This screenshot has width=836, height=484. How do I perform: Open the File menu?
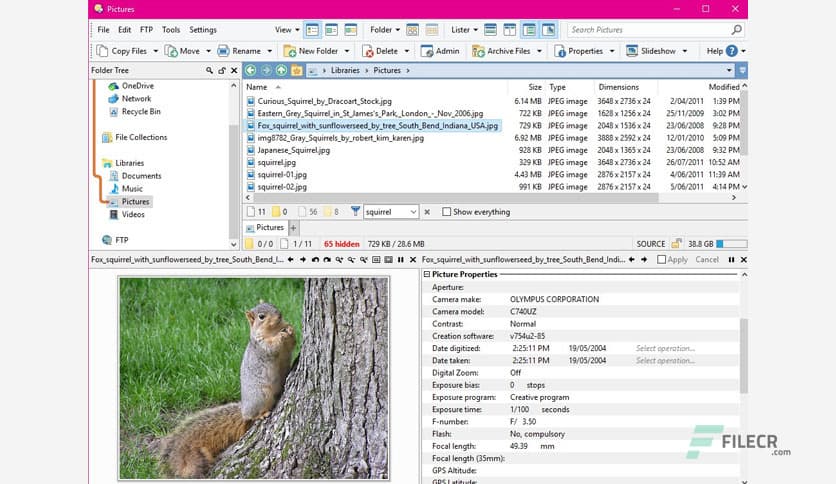coord(103,30)
